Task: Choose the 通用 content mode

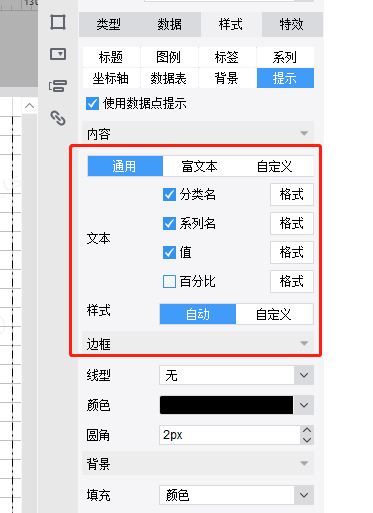Action: pyautogui.click(x=125, y=166)
